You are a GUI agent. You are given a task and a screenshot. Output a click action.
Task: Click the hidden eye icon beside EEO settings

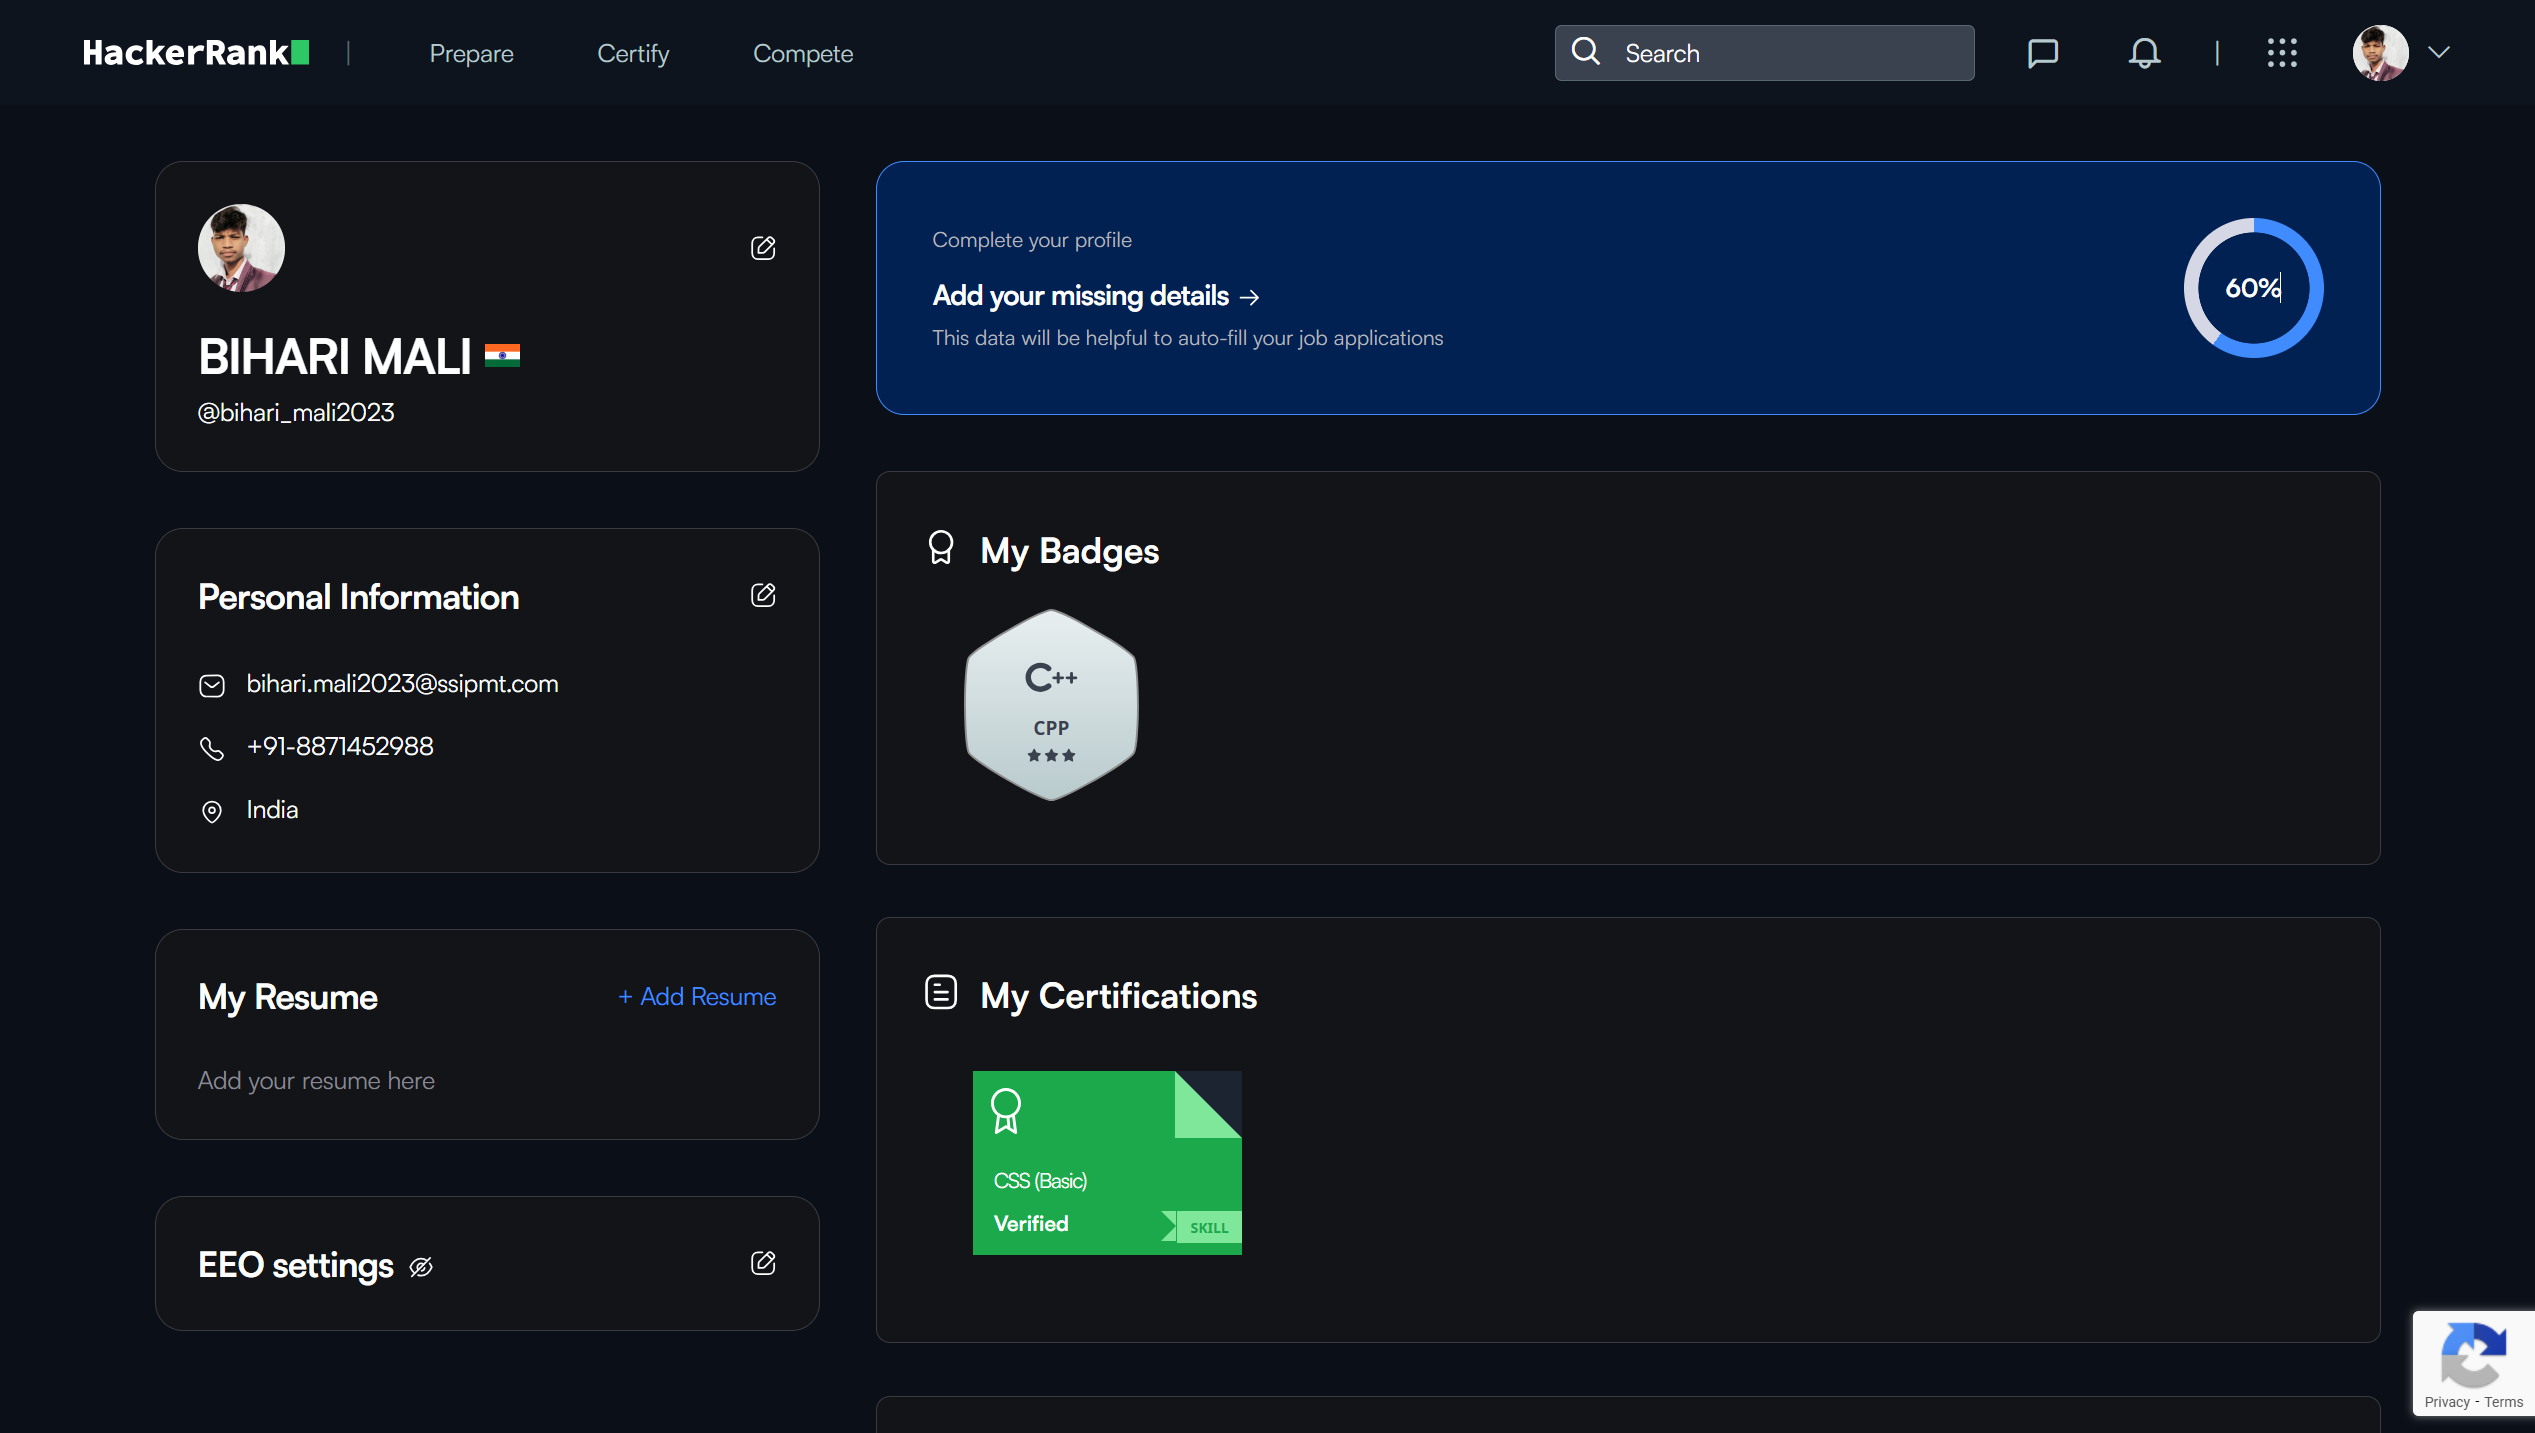[x=421, y=1267]
